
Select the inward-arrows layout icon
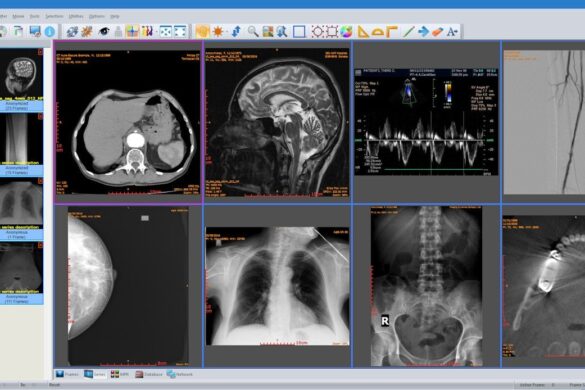click(x=165, y=32)
